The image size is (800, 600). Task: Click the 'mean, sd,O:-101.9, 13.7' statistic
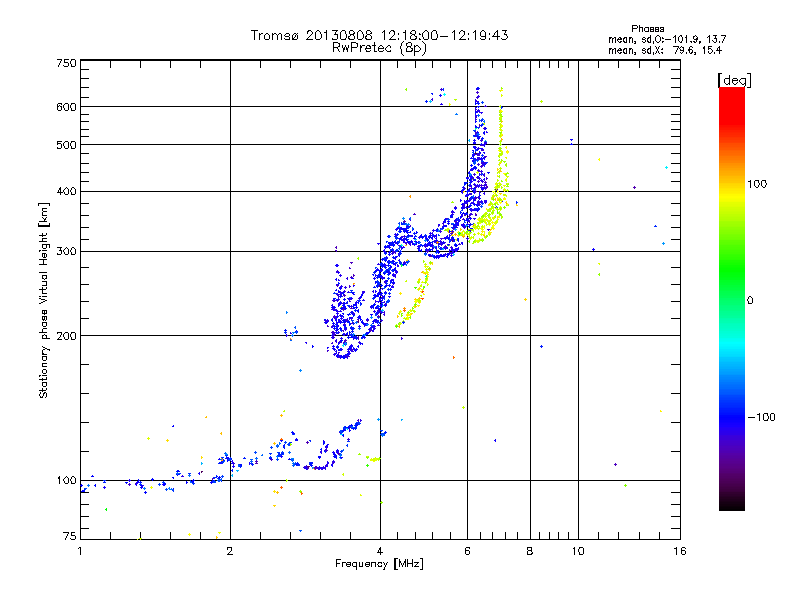click(667, 39)
